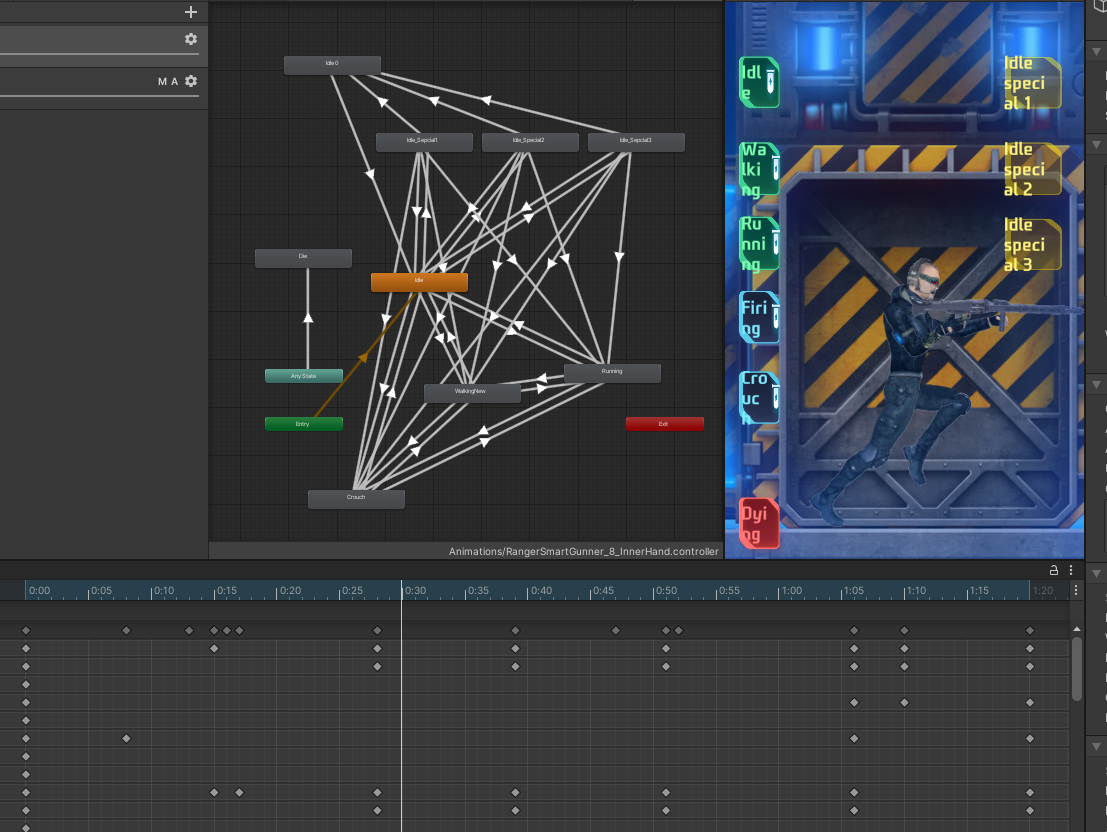Click the Crouch state node
The image size is (1107, 832).
point(356,498)
